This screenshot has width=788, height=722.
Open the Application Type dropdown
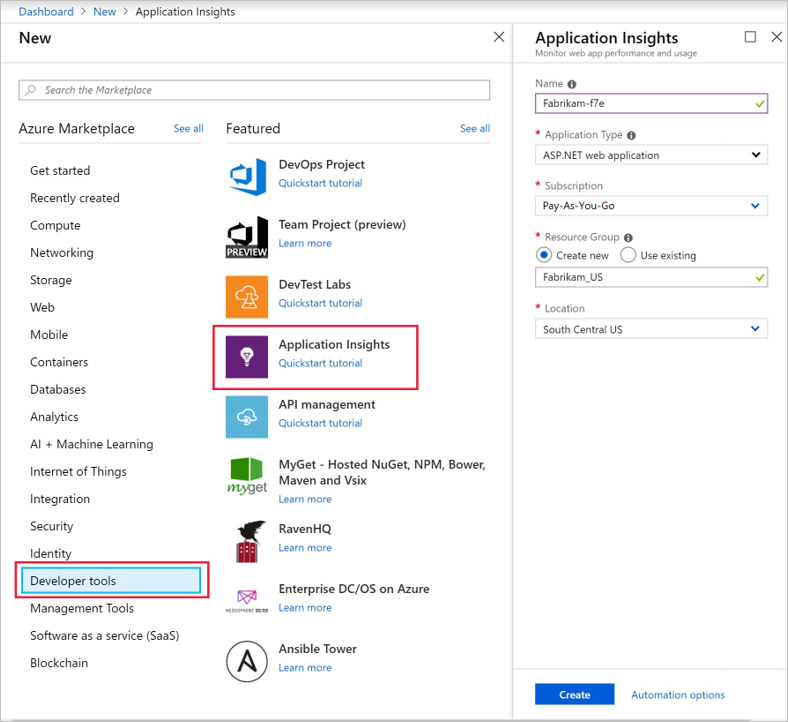(651, 155)
